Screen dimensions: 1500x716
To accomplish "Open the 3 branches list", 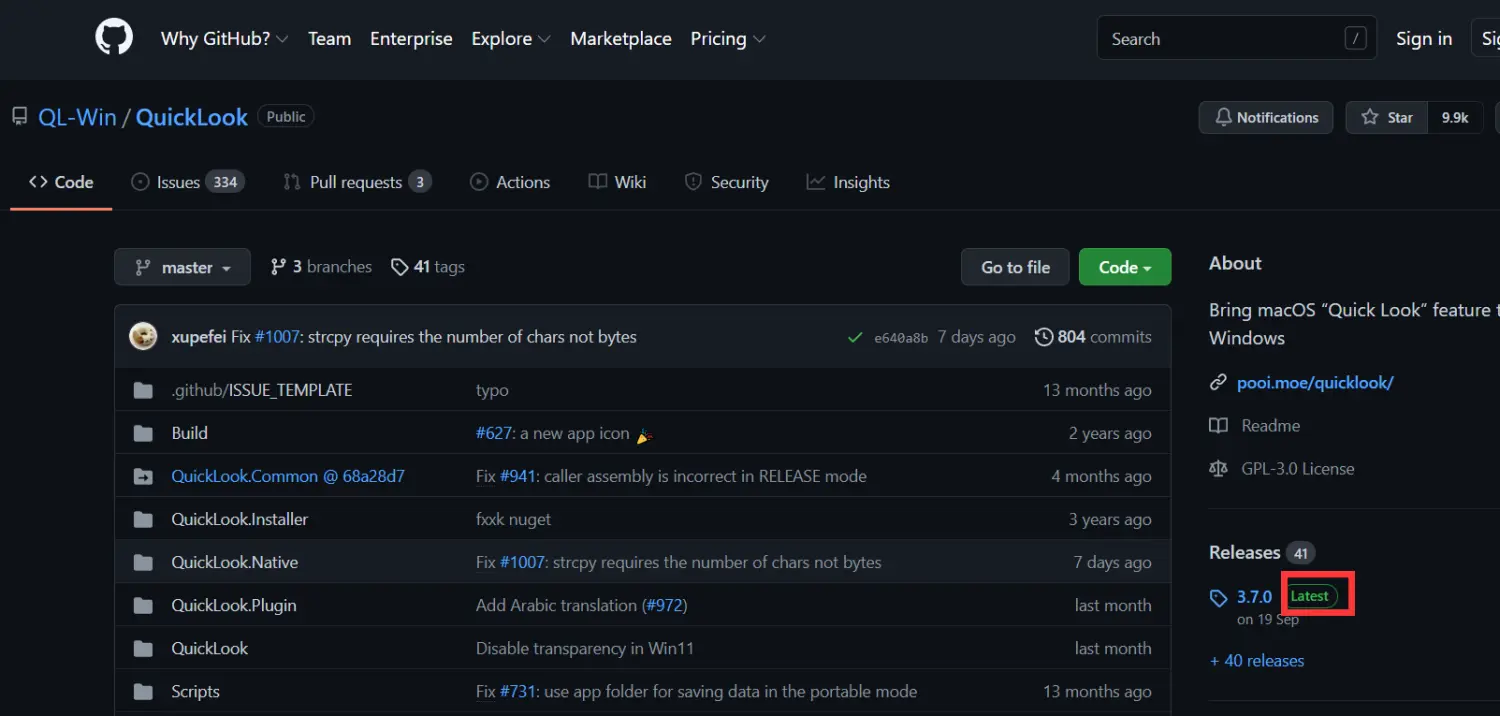I will [x=321, y=267].
